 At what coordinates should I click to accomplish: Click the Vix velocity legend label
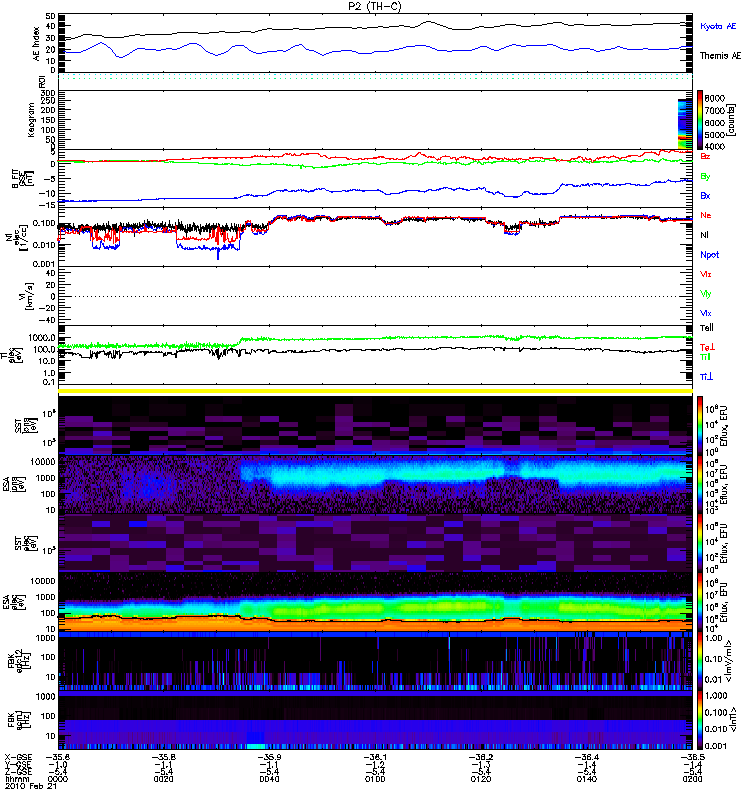click(x=706, y=312)
